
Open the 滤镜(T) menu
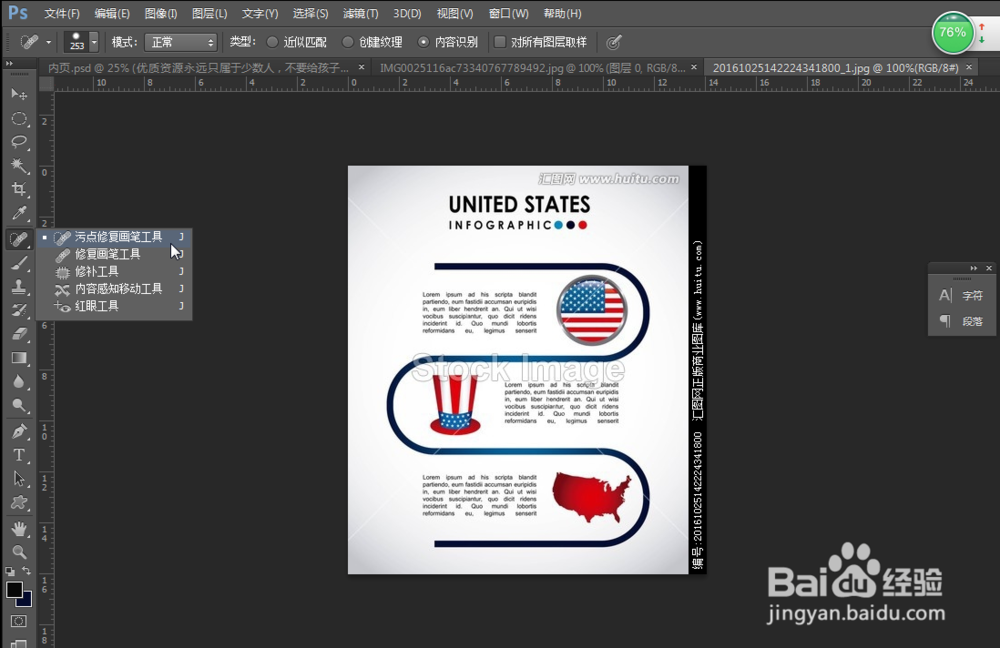pyautogui.click(x=360, y=13)
